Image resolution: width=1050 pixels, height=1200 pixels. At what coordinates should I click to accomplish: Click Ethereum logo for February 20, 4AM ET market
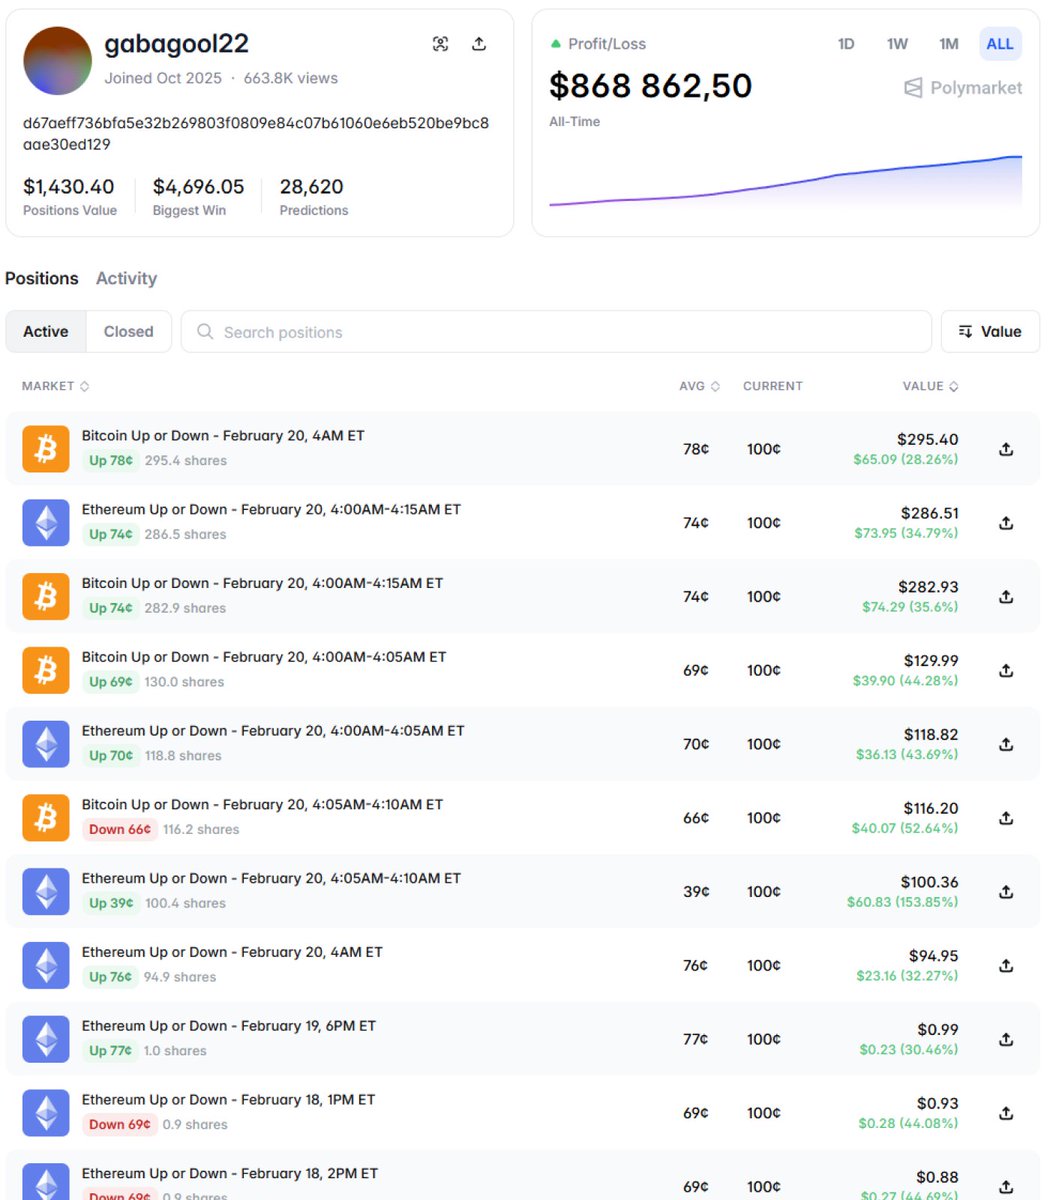(x=46, y=966)
